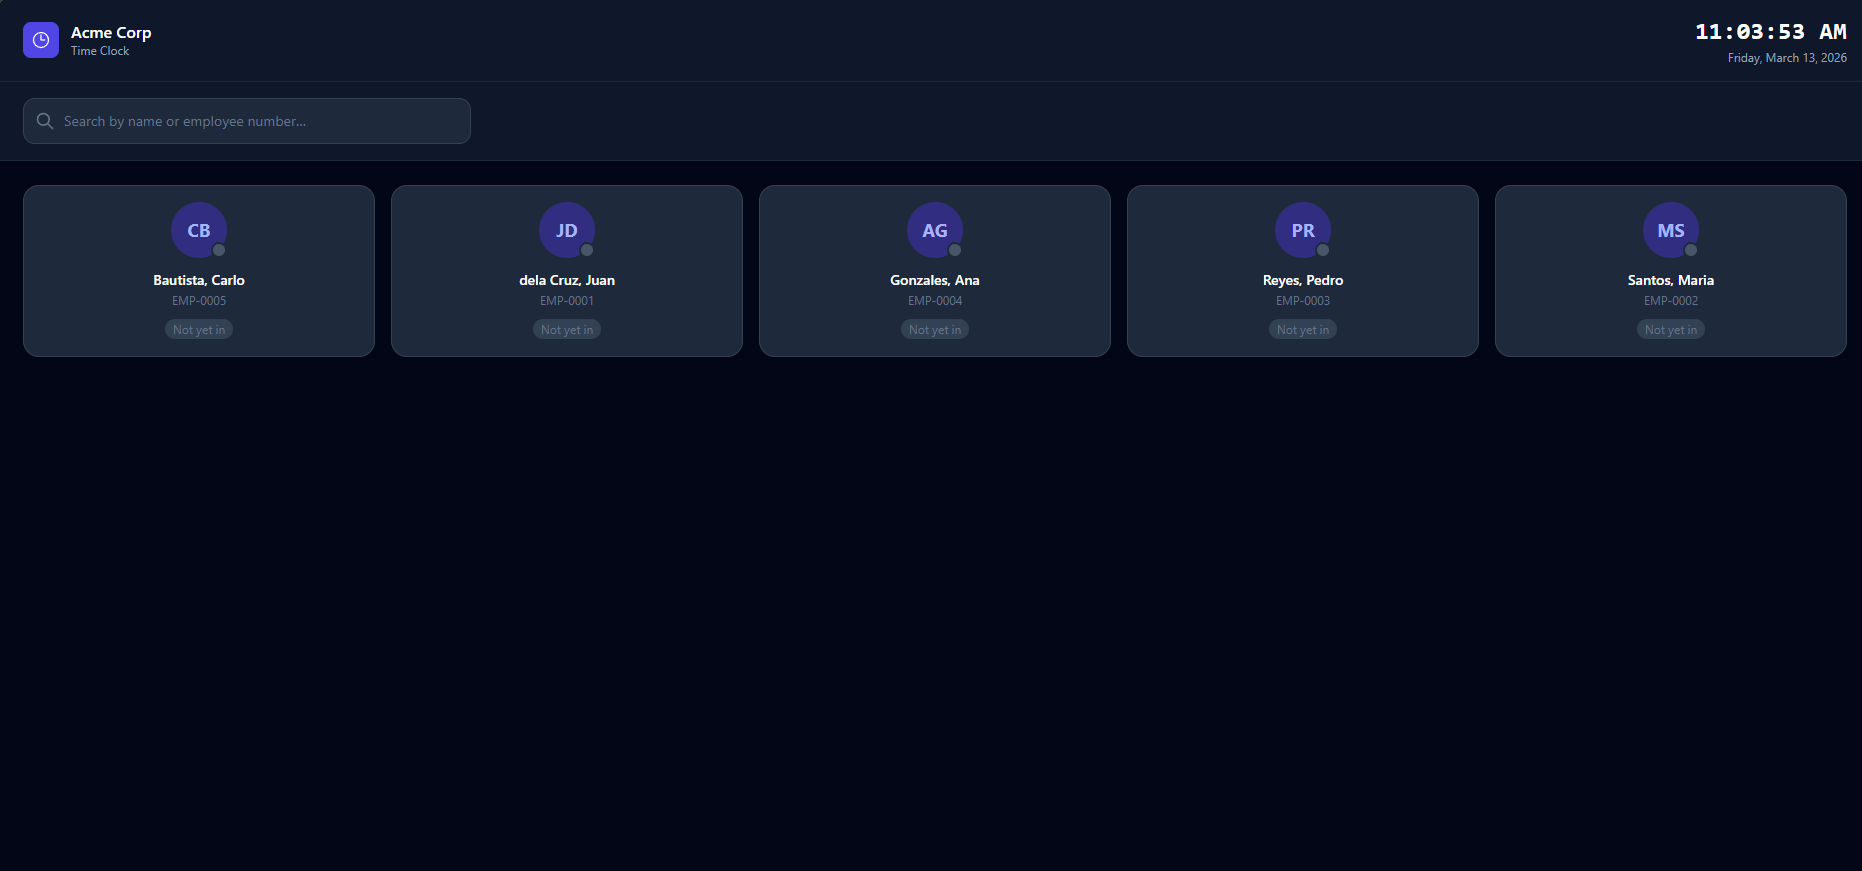
Task: Click the Acme Corp clock logo icon
Action: coord(41,40)
